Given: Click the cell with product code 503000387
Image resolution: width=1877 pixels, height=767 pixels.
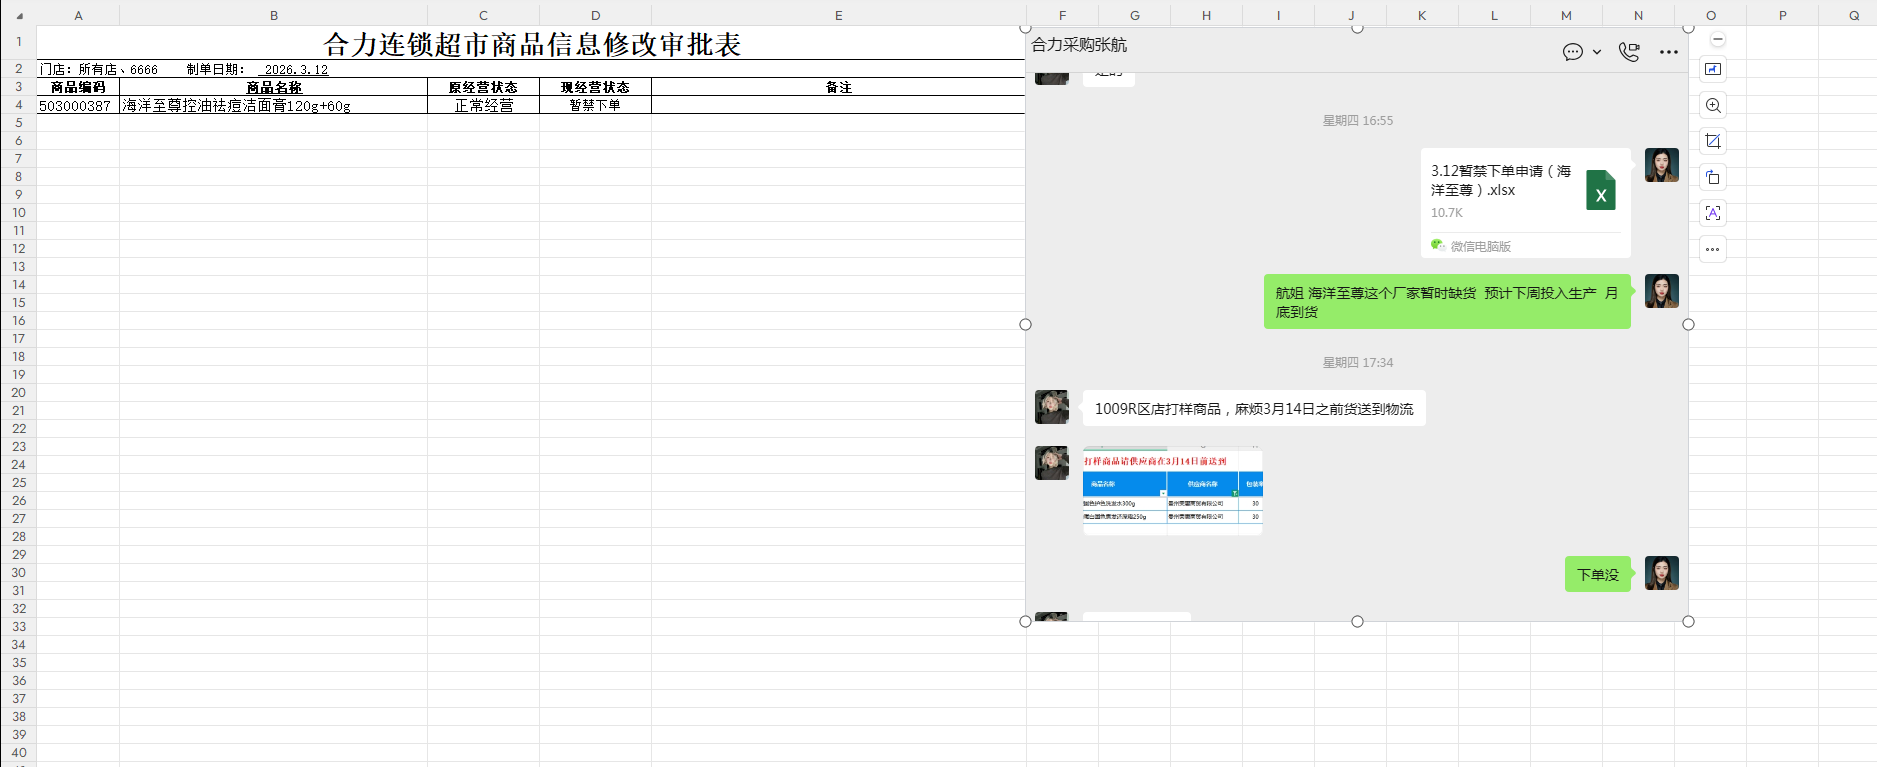Looking at the screenshot, I should pos(77,105).
